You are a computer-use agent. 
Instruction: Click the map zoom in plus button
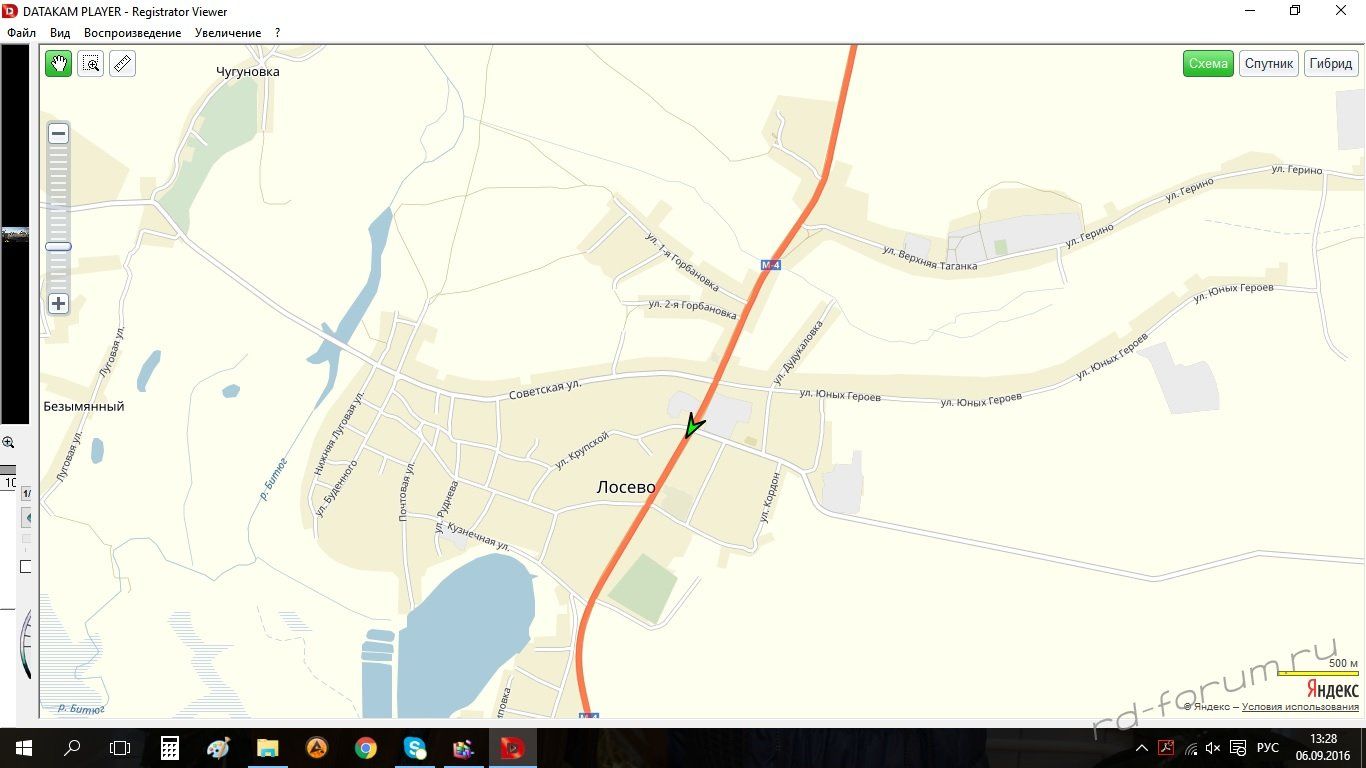pyautogui.click(x=59, y=303)
